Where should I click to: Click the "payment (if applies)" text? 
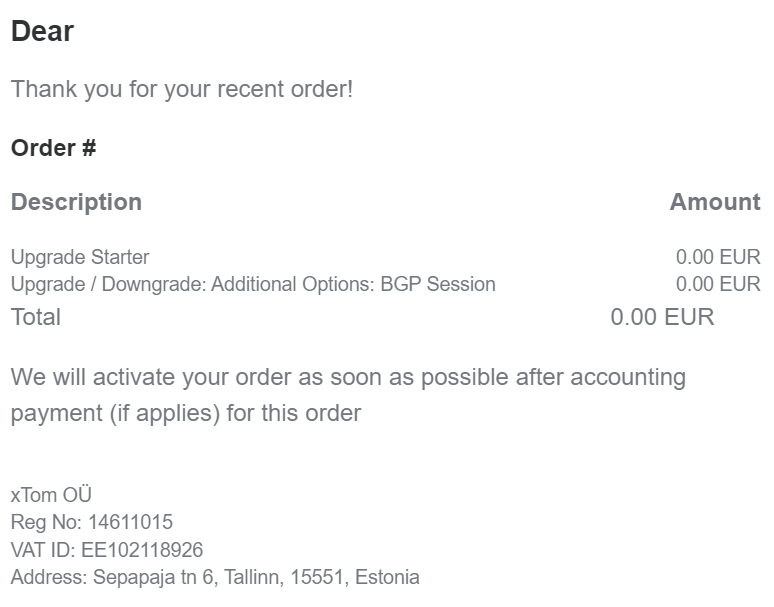[114, 413]
